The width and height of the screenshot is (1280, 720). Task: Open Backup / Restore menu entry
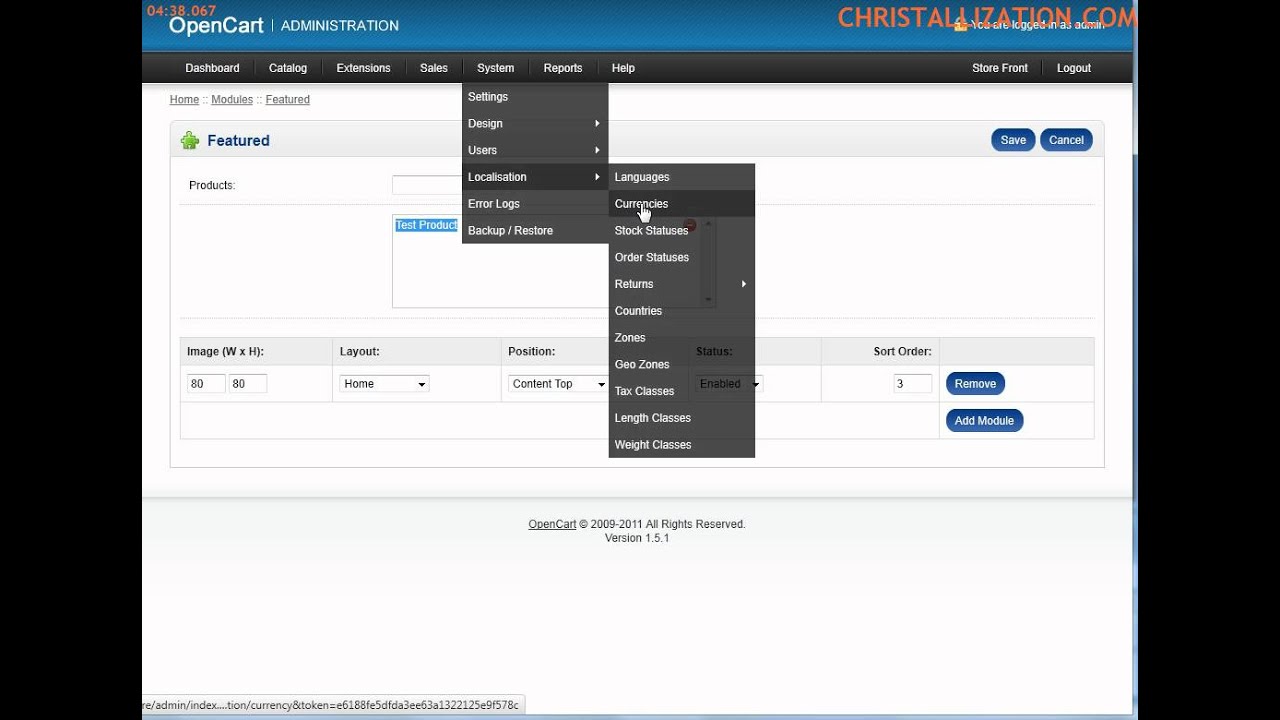535,231
